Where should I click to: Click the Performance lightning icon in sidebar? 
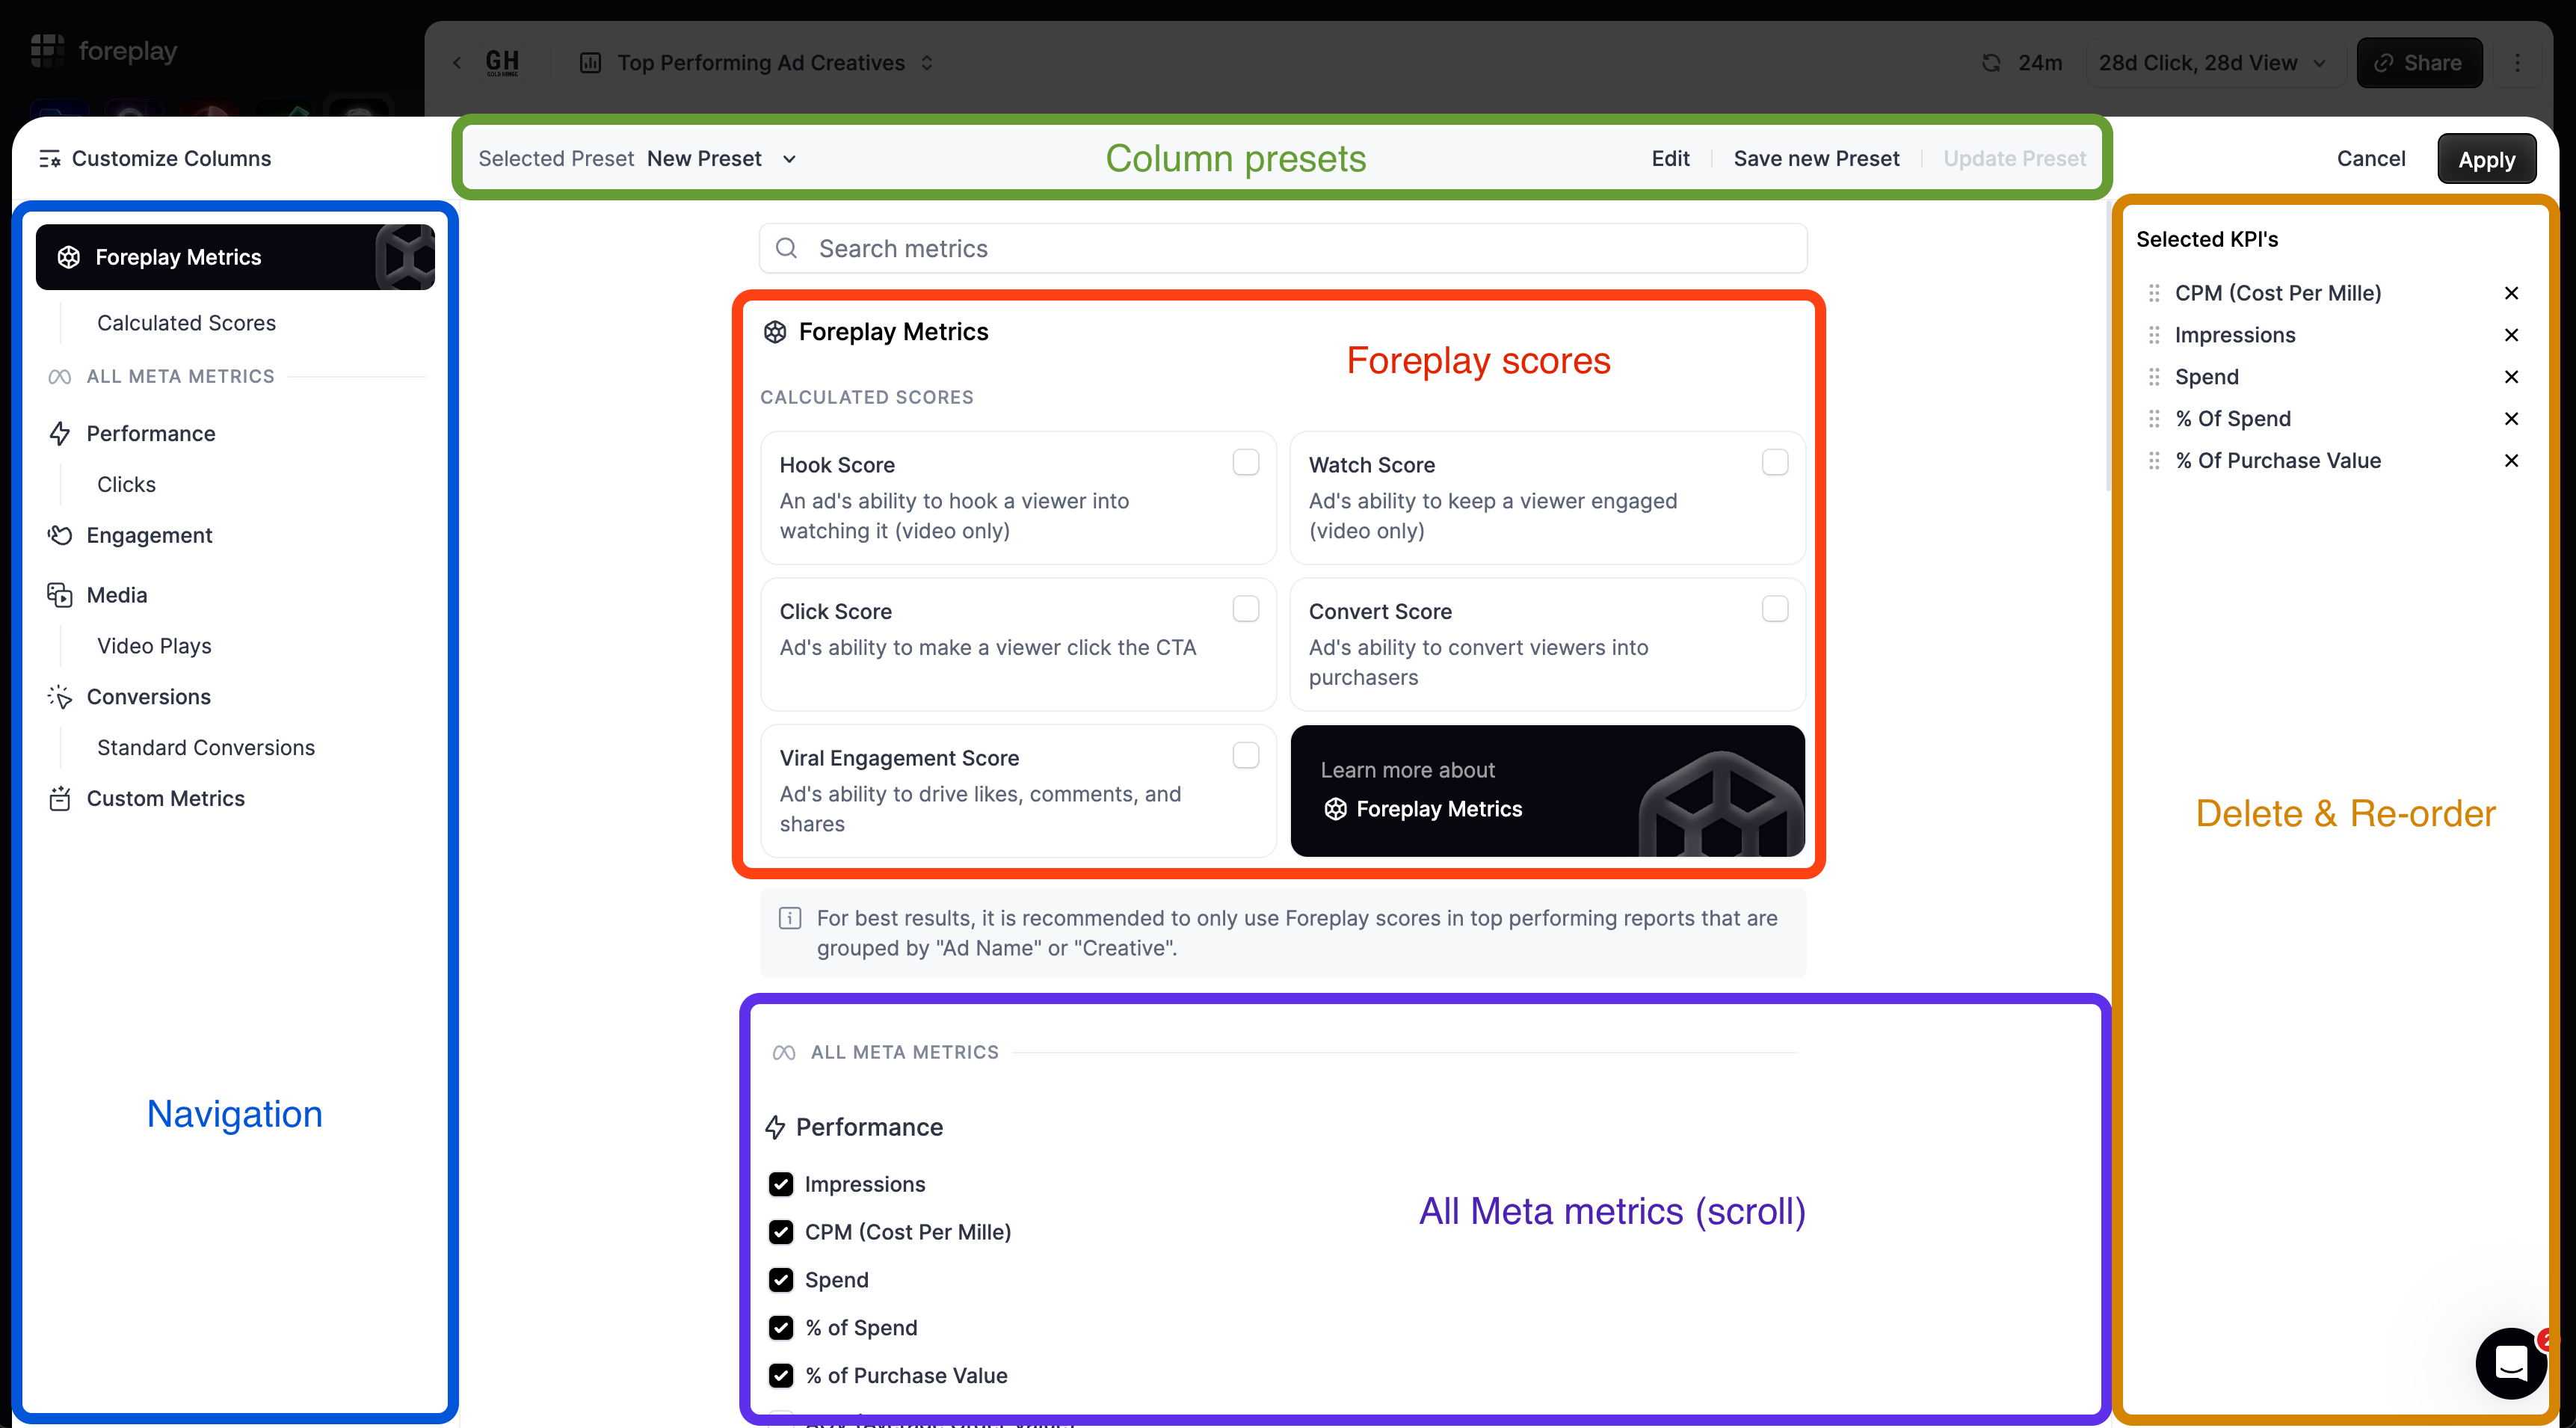(x=60, y=434)
